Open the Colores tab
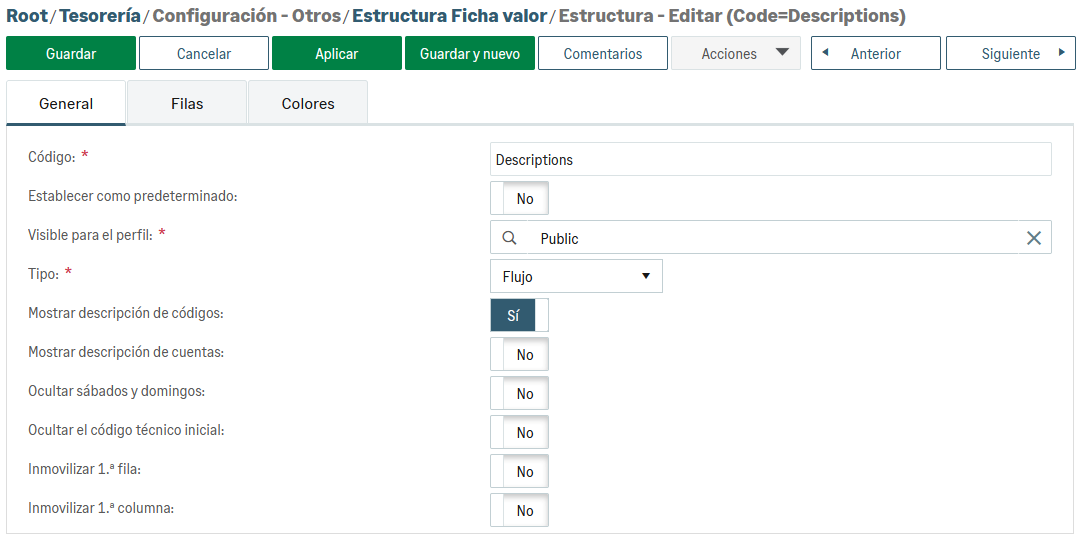The width and height of the screenshot is (1081, 542). [308, 104]
